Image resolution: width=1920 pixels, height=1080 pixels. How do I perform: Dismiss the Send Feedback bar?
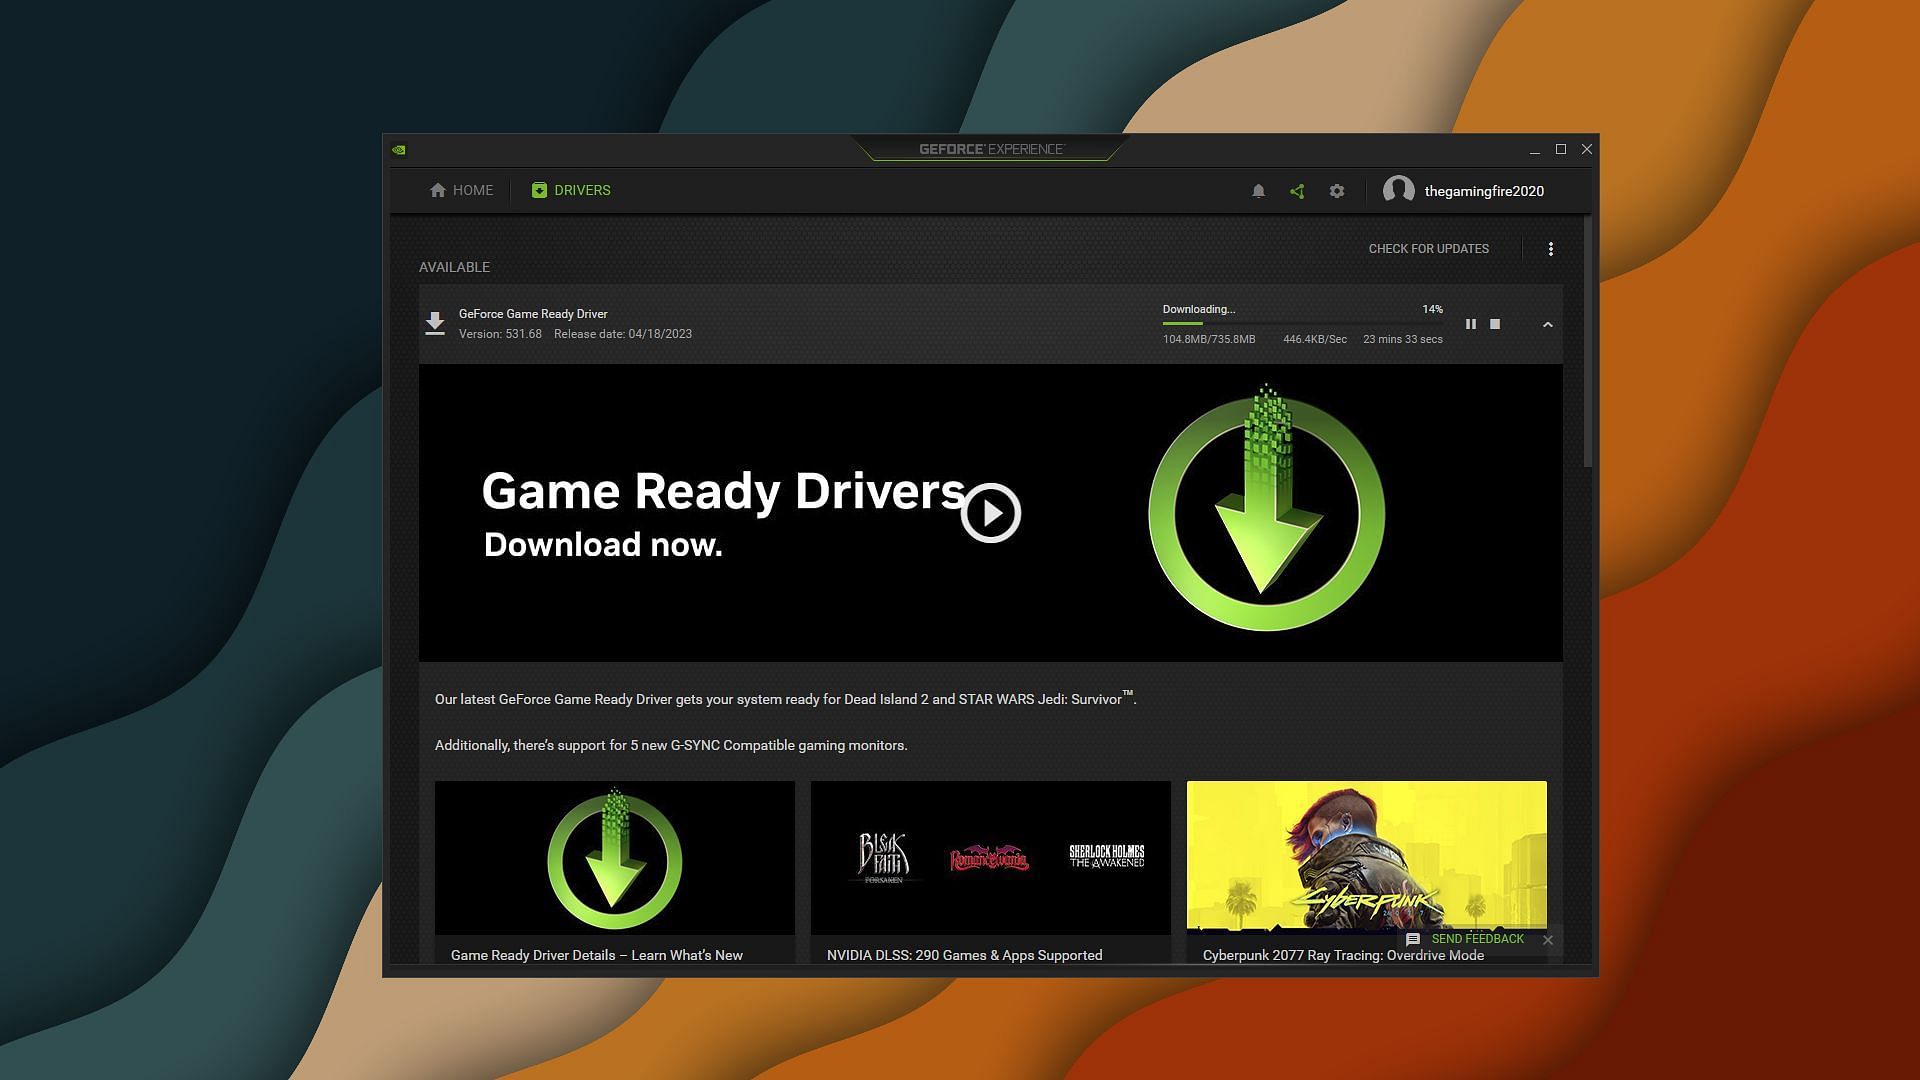coord(1548,940)
